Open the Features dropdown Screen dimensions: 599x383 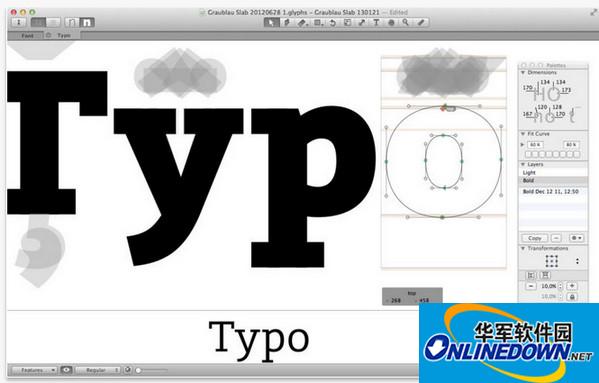(35, 370)
